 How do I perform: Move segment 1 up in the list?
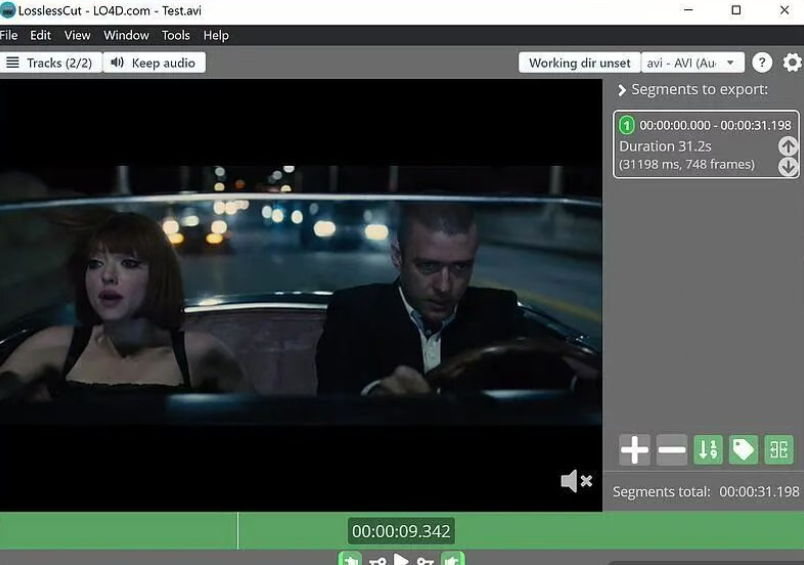788,146
